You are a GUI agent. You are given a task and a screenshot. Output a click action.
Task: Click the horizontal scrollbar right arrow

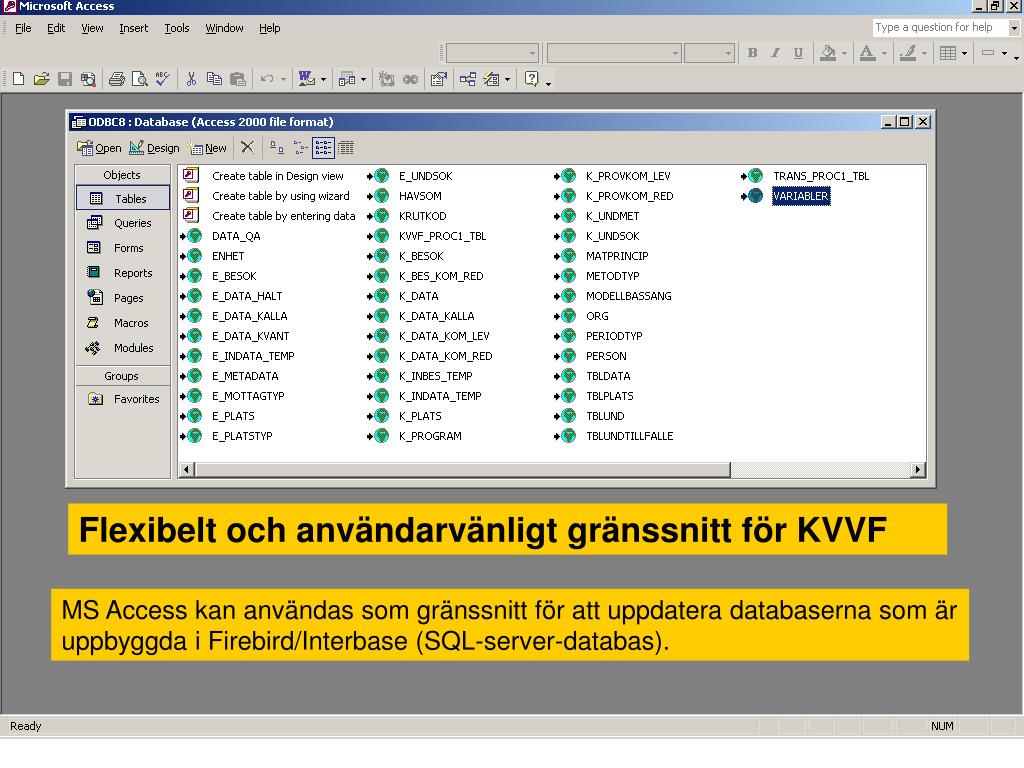click(918, 470)
